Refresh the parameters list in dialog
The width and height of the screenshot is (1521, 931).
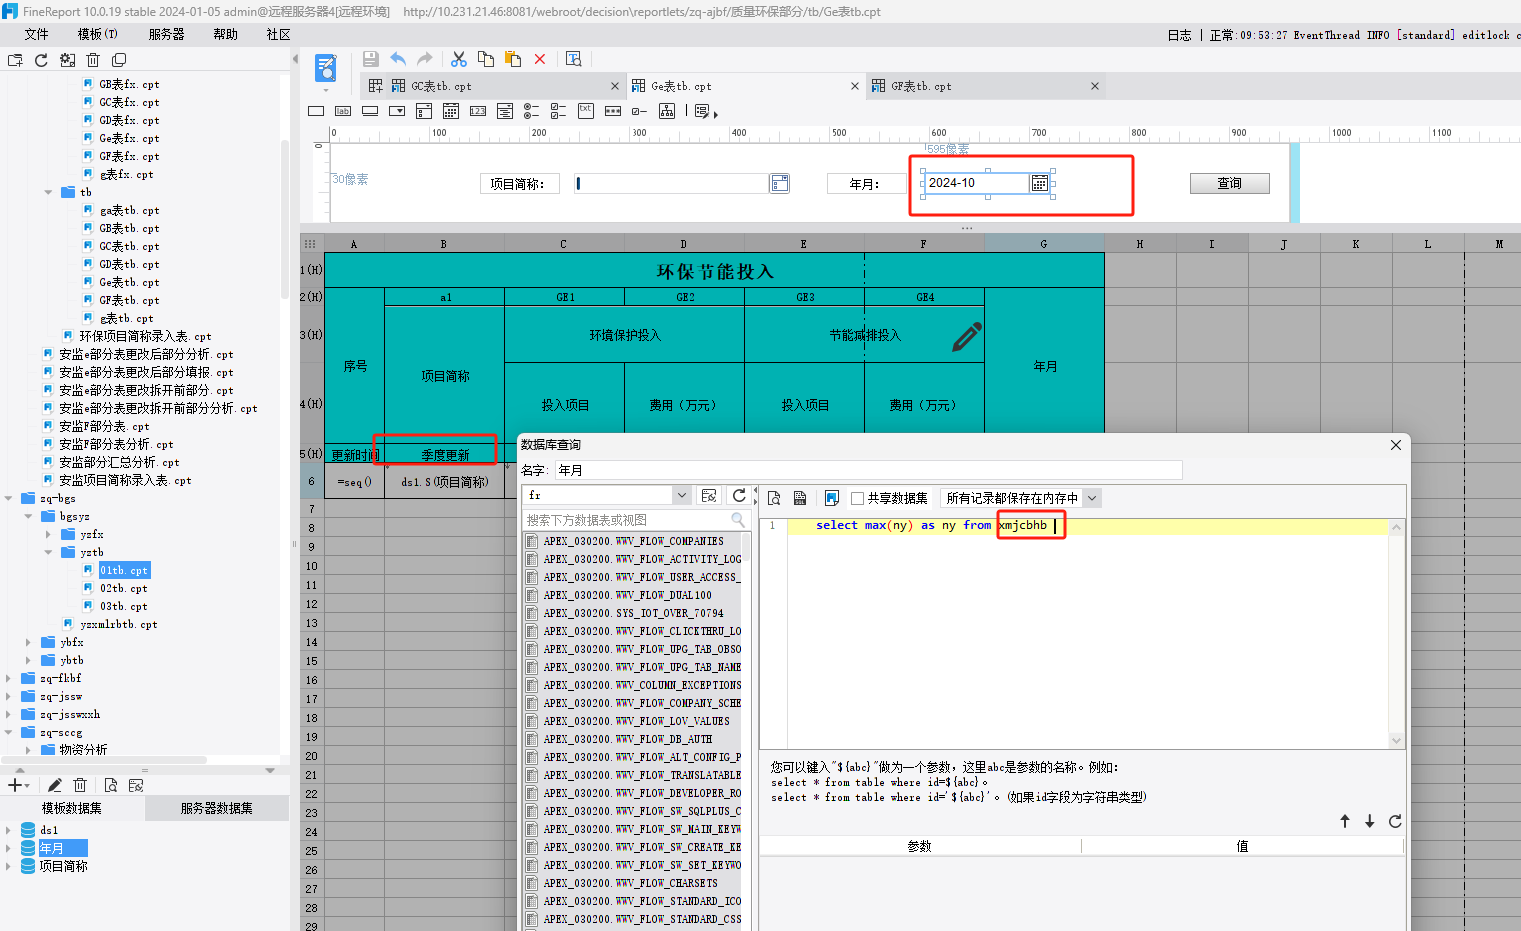pyautogui.click(x=1395, y=821)
